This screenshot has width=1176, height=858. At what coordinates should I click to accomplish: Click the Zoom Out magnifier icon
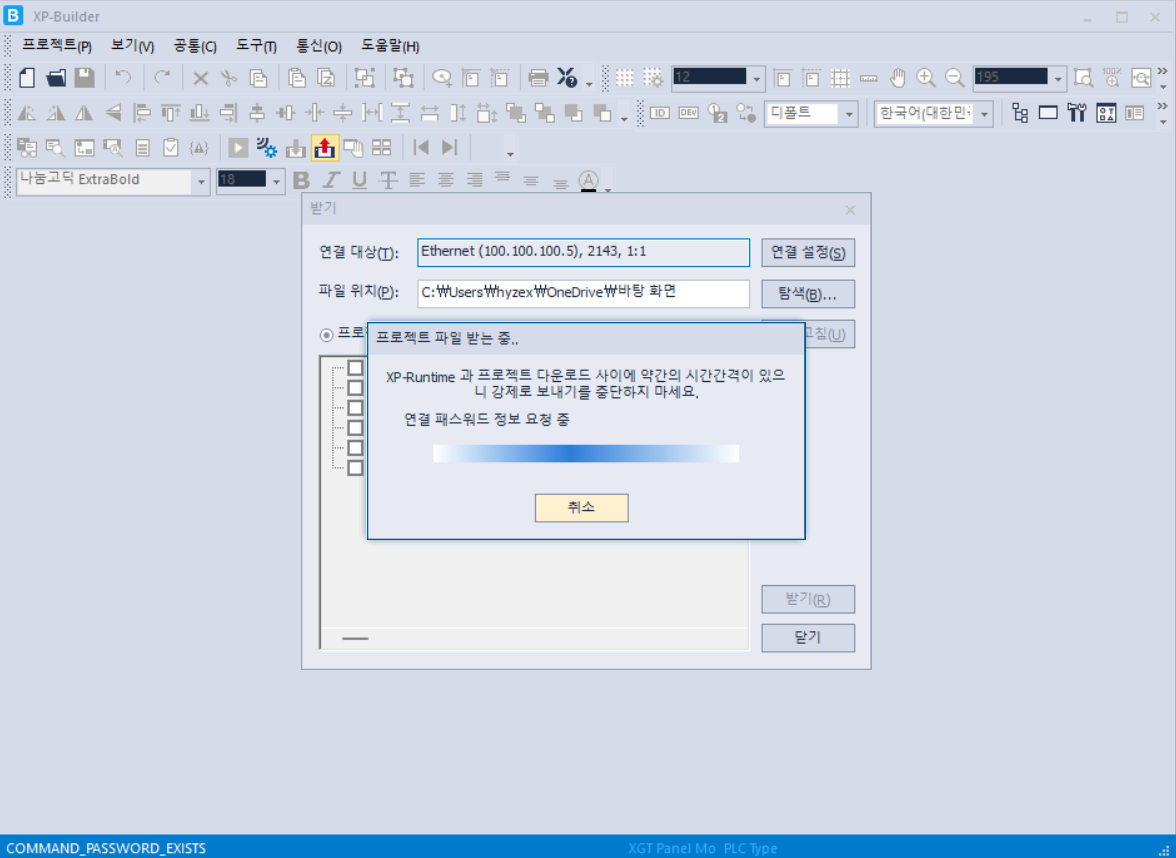point(954,78)
